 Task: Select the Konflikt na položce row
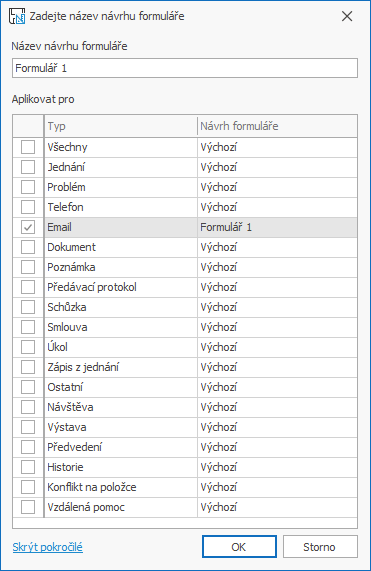click(185, 487)
